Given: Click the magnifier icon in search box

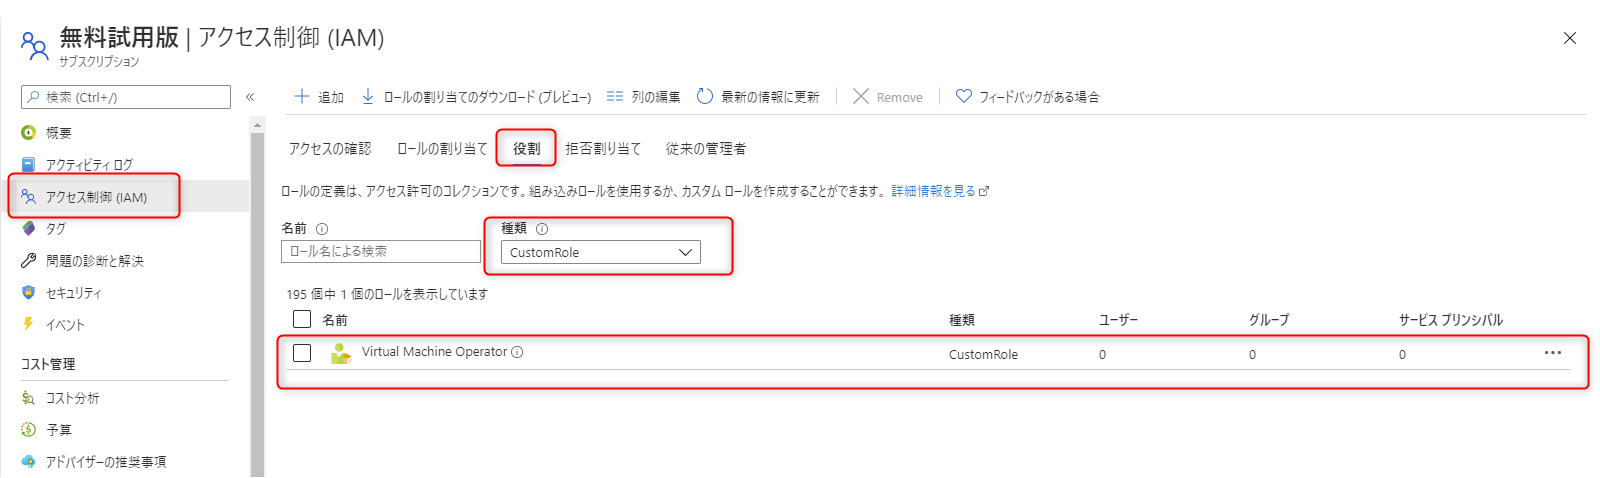Looking at the screenshot, I should 34,97.
